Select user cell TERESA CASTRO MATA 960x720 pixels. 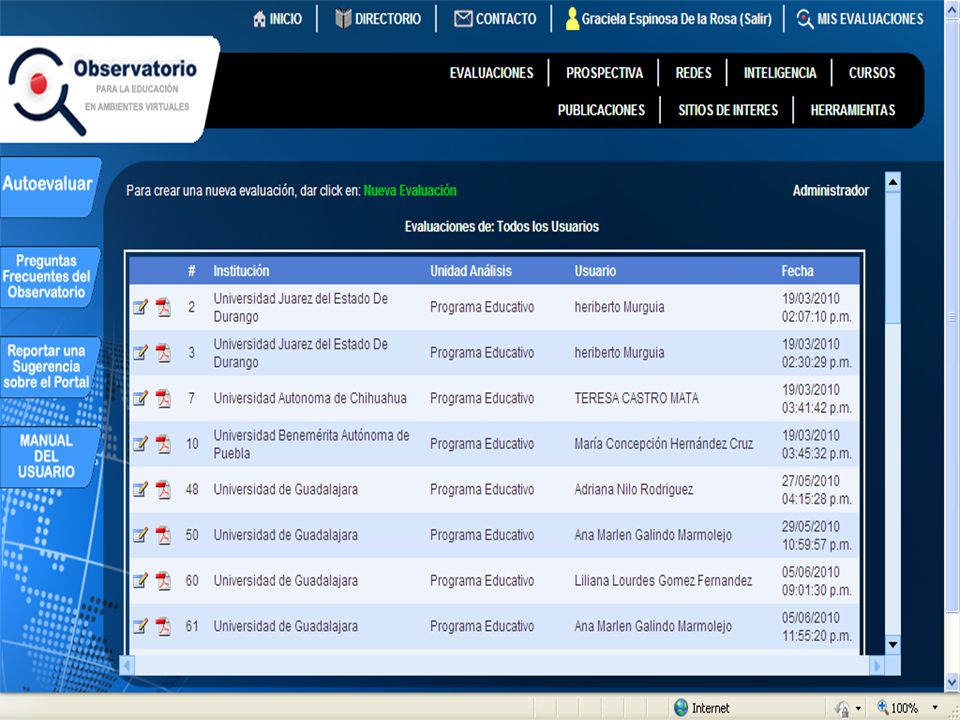pos(636,398)
